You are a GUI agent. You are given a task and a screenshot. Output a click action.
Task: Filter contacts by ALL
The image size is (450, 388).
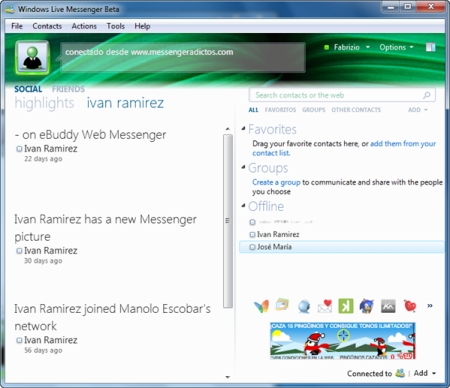(x=253, y=110)
